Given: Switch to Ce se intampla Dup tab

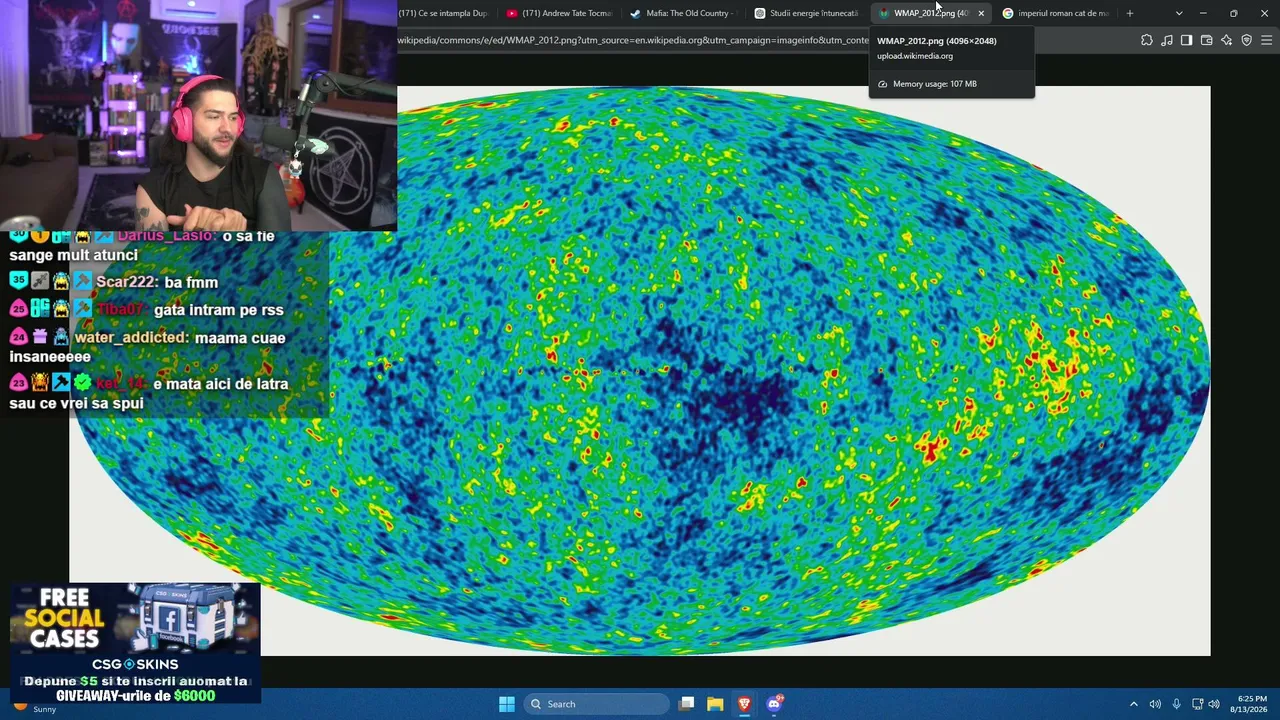Looking at the screenshot, I should tap(443, 13).
